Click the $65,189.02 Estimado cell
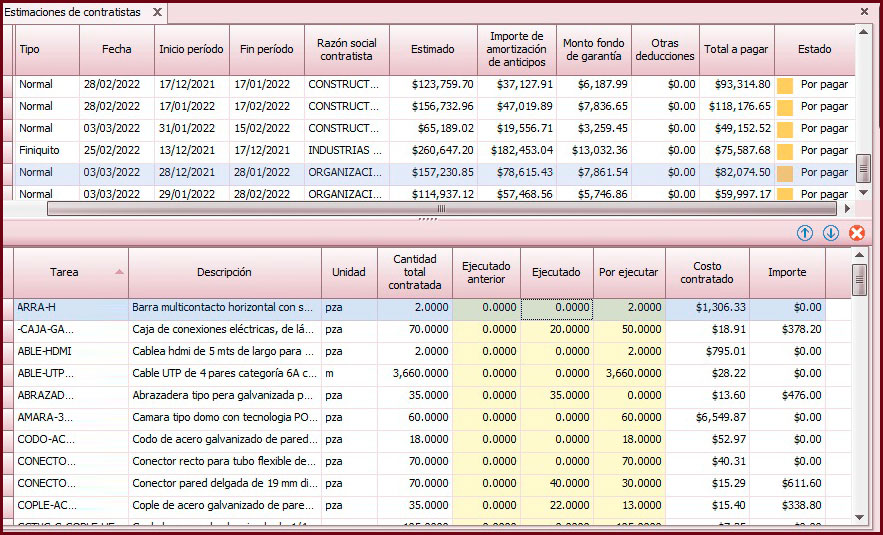The height and width of the screenshot is (535, 883). 433,129
